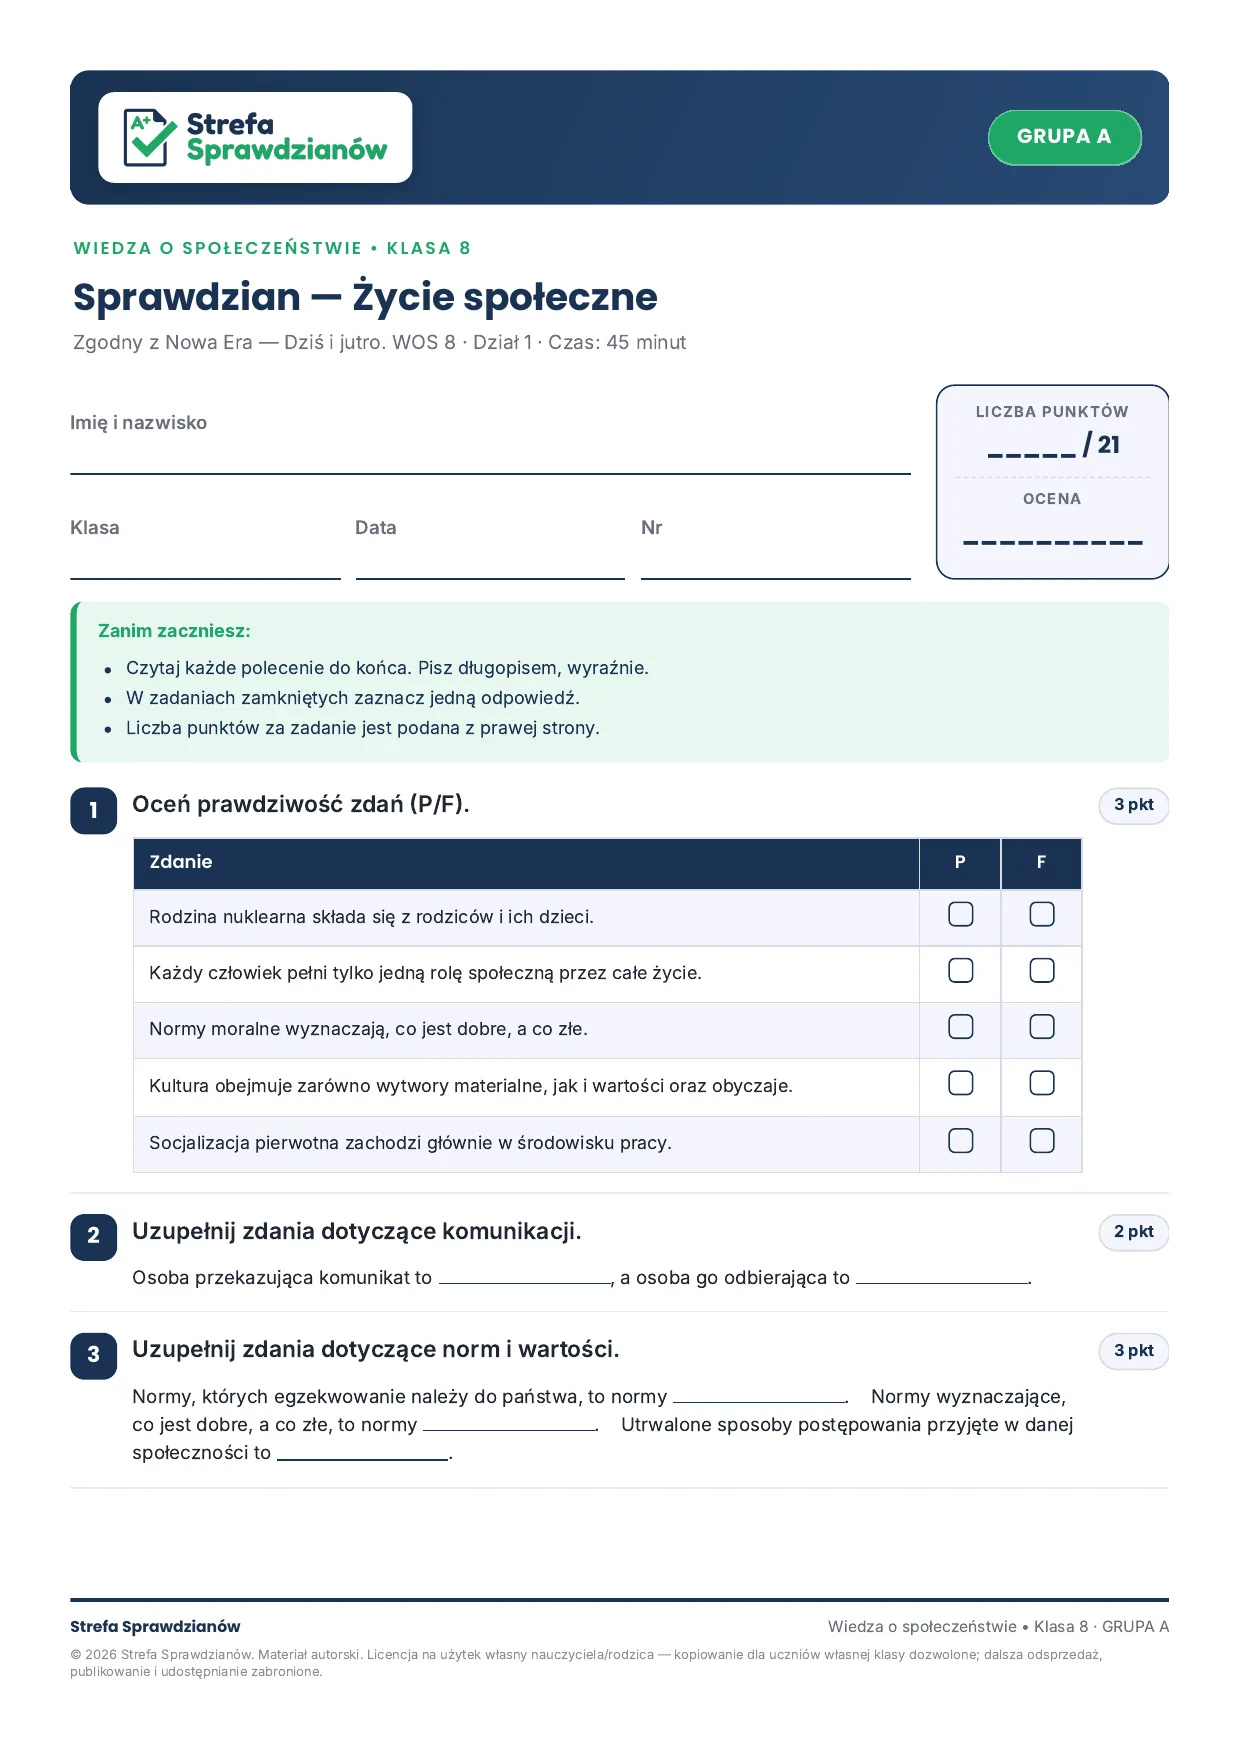The width and height of the screenshot is (1240, 1754).
Task: Click the GRUPA A badge
Action: [1064, 137]
